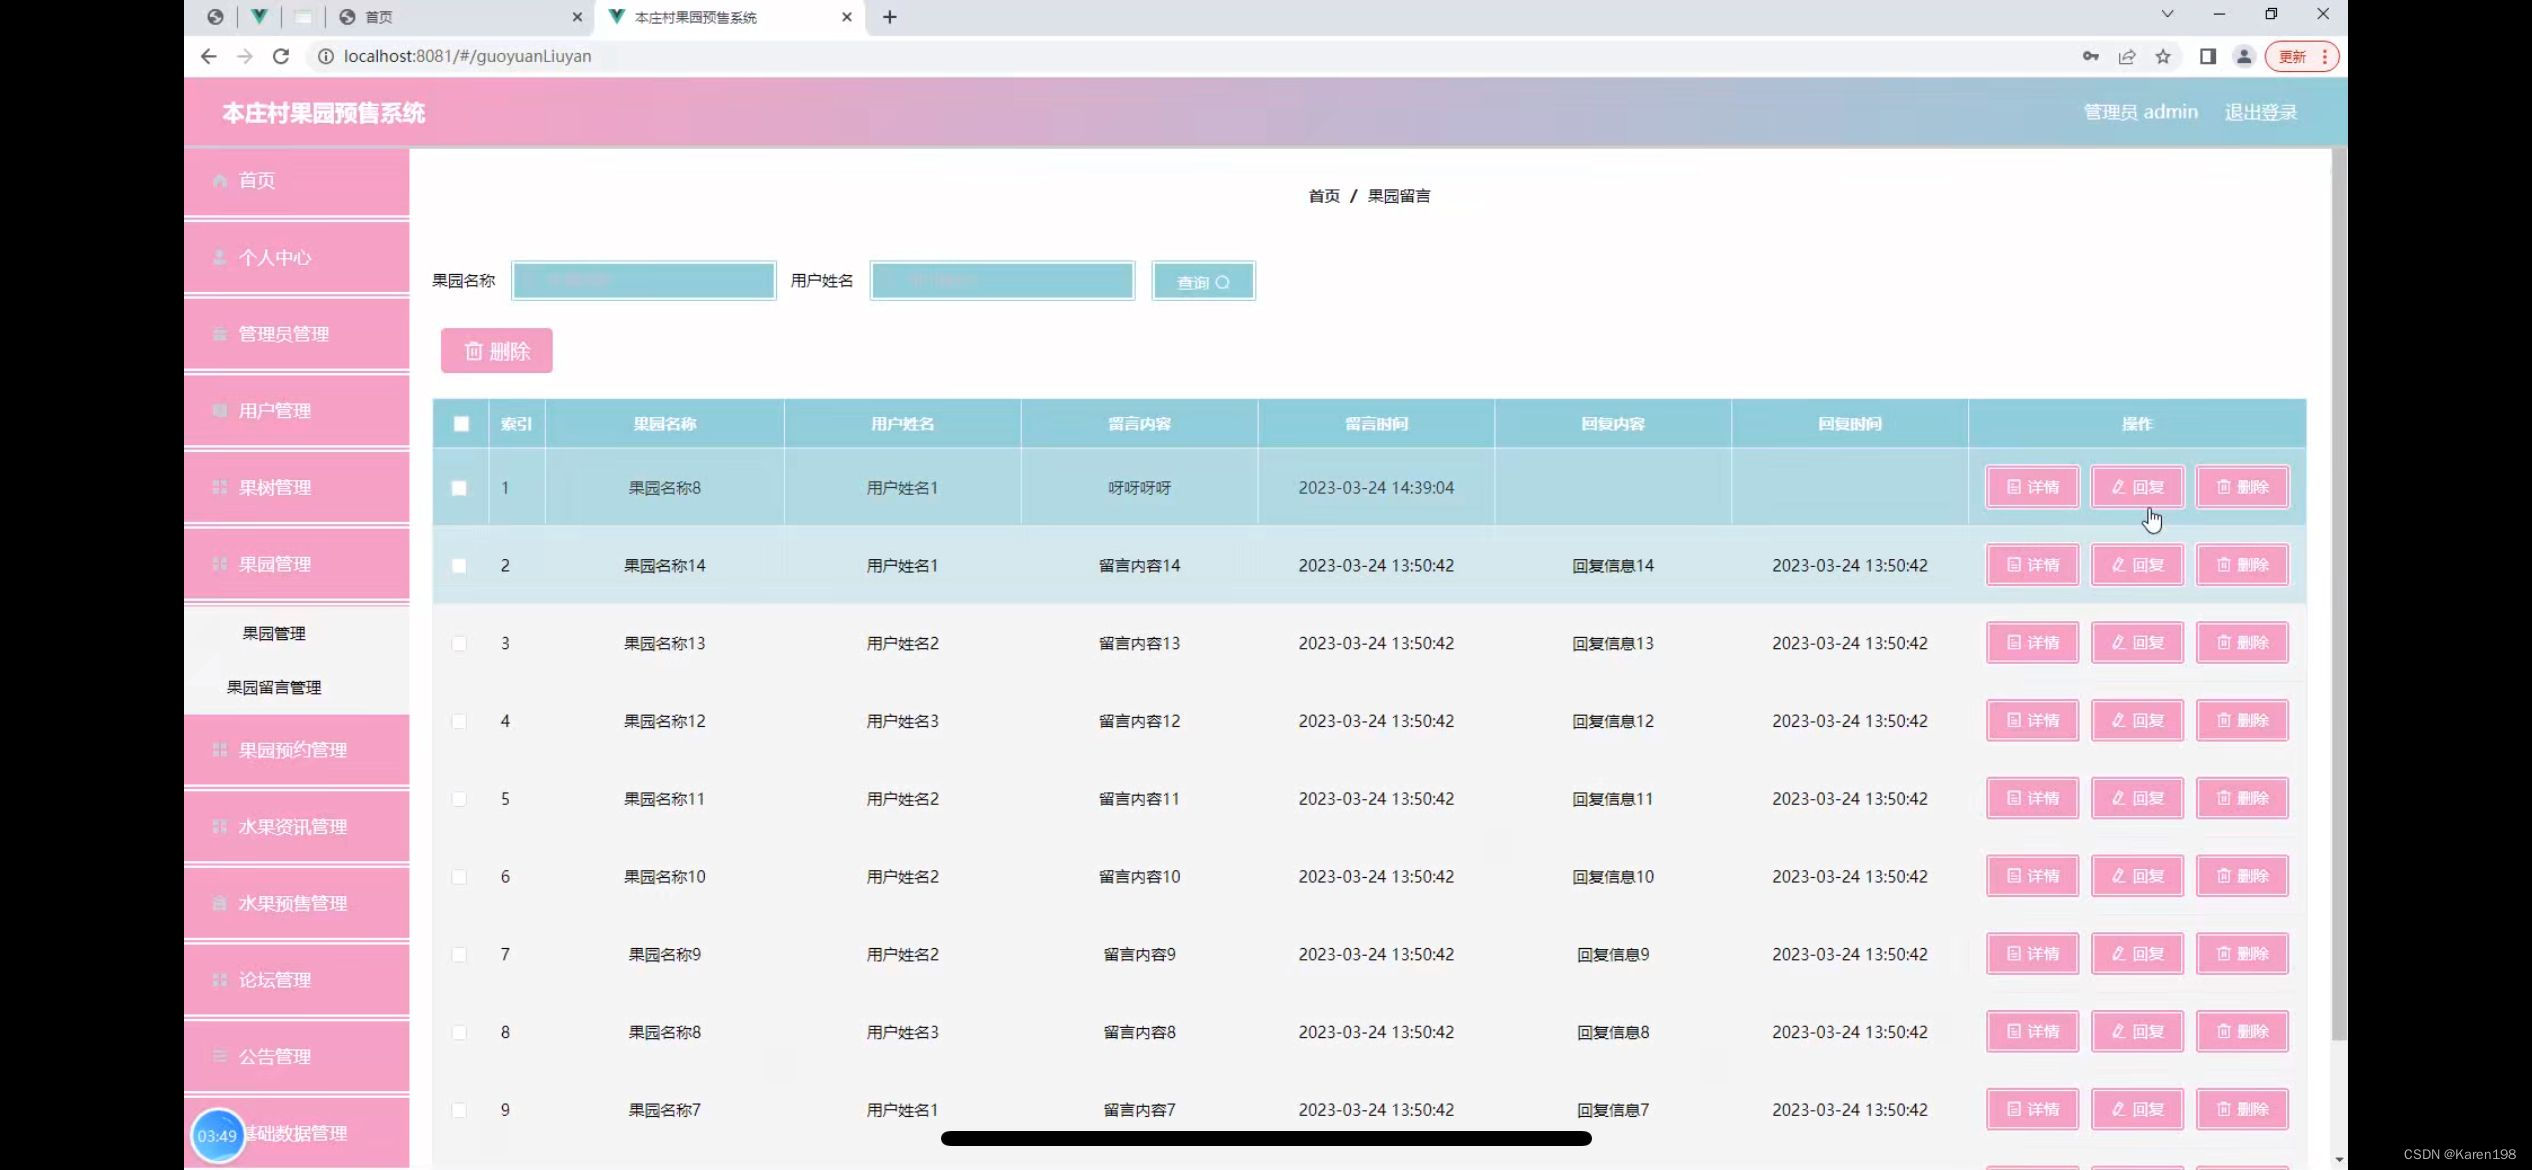Reload the page with the refresh icon
This screenshot has height=1170, width=2532.
(x=281, y=56)
